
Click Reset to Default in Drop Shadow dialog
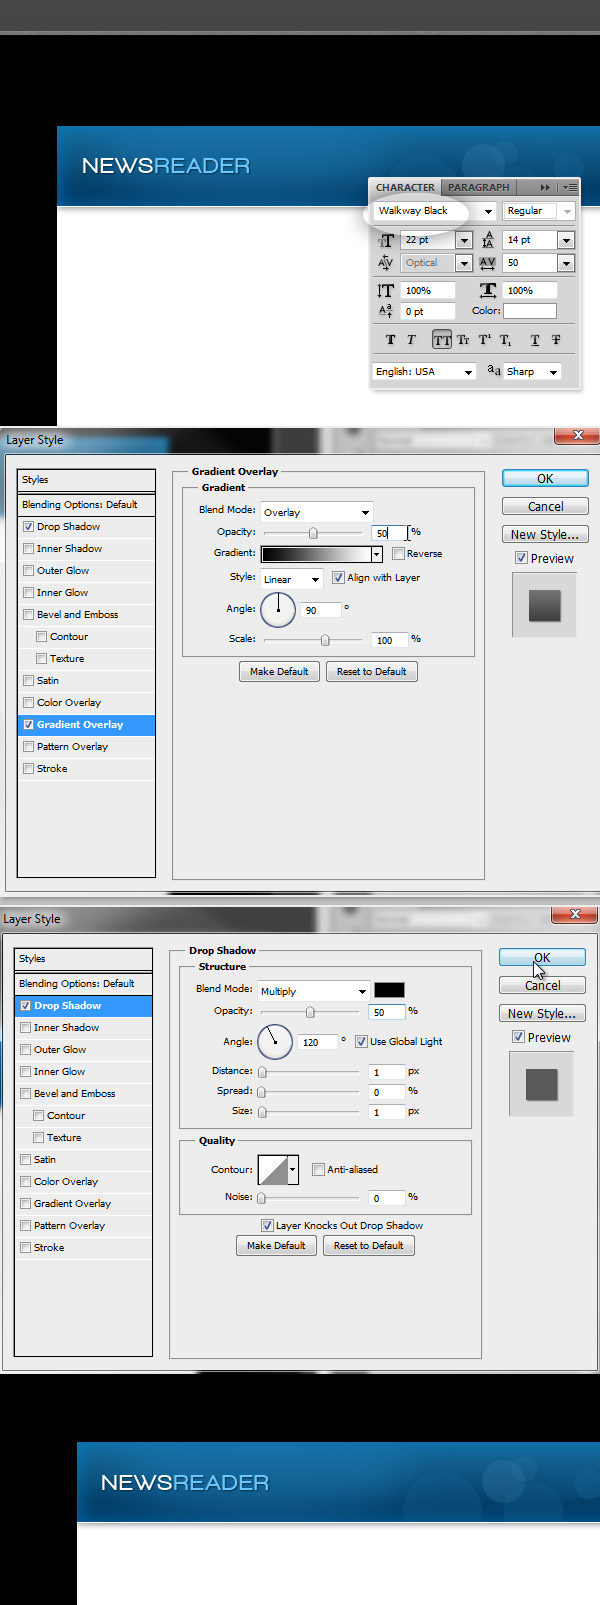pyautogui.click(x=368, y=1245)
